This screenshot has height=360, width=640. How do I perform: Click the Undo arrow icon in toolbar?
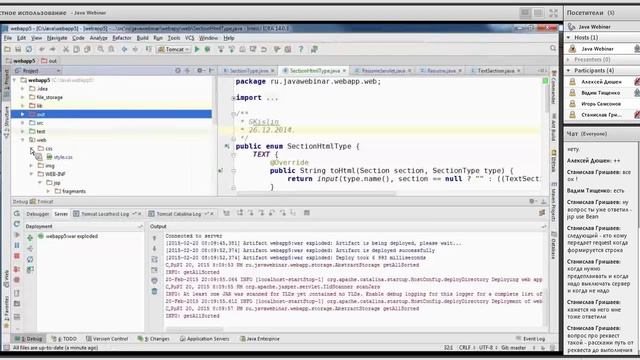tap(42, 49)
